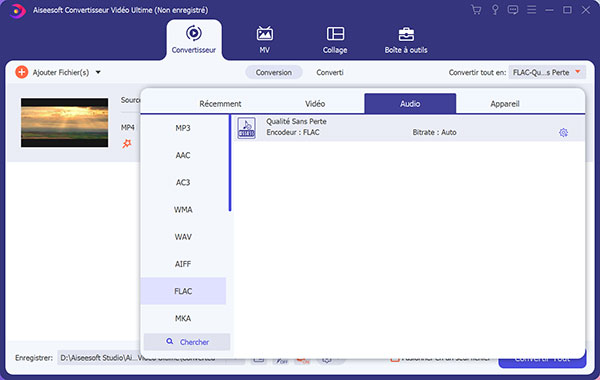600x380 pixels.
Task: Open the Convertisseur tab
Action: click(x=194, y=40)
